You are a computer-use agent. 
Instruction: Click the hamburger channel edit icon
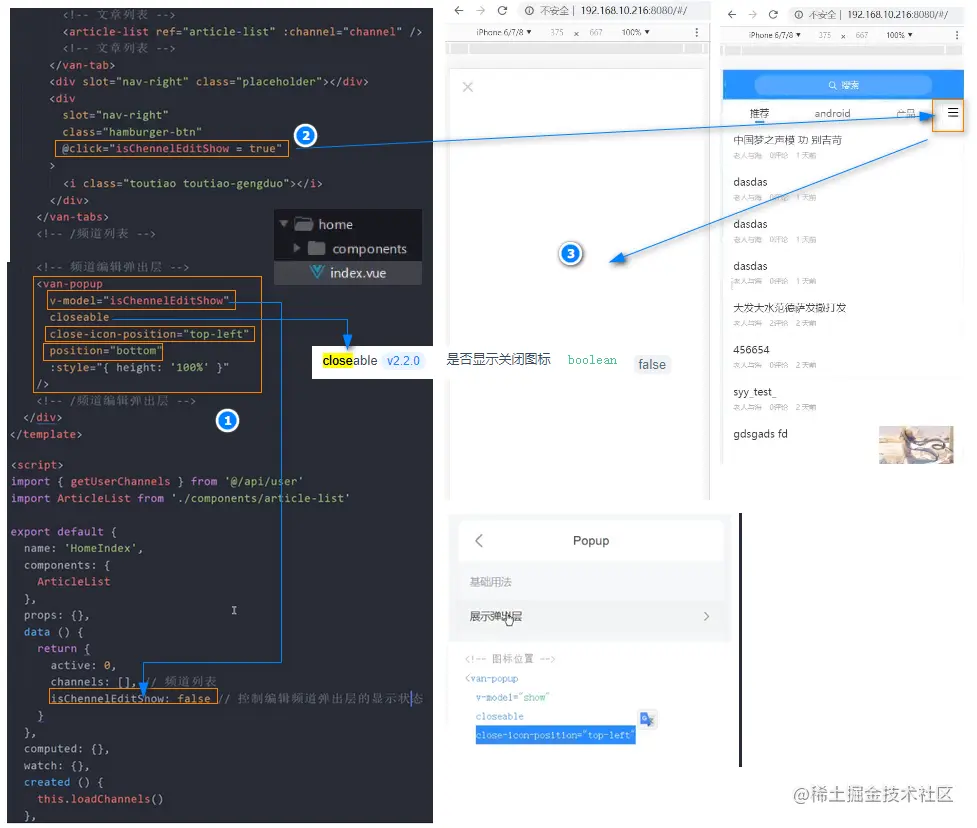pos(953,113)
